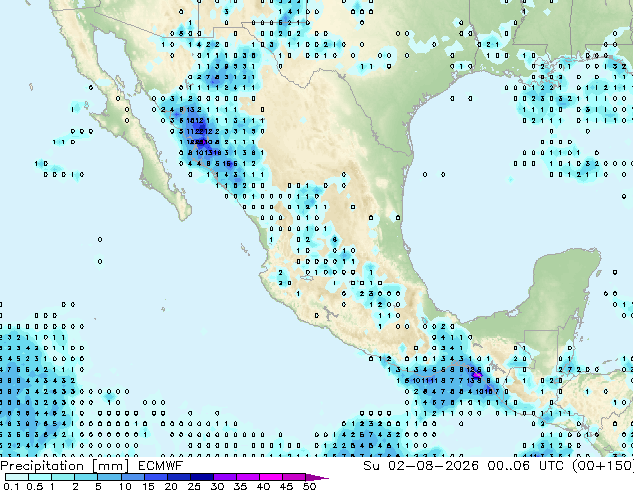Click the '20' legend scale value

pyautogui.click(x=171, y=486)
